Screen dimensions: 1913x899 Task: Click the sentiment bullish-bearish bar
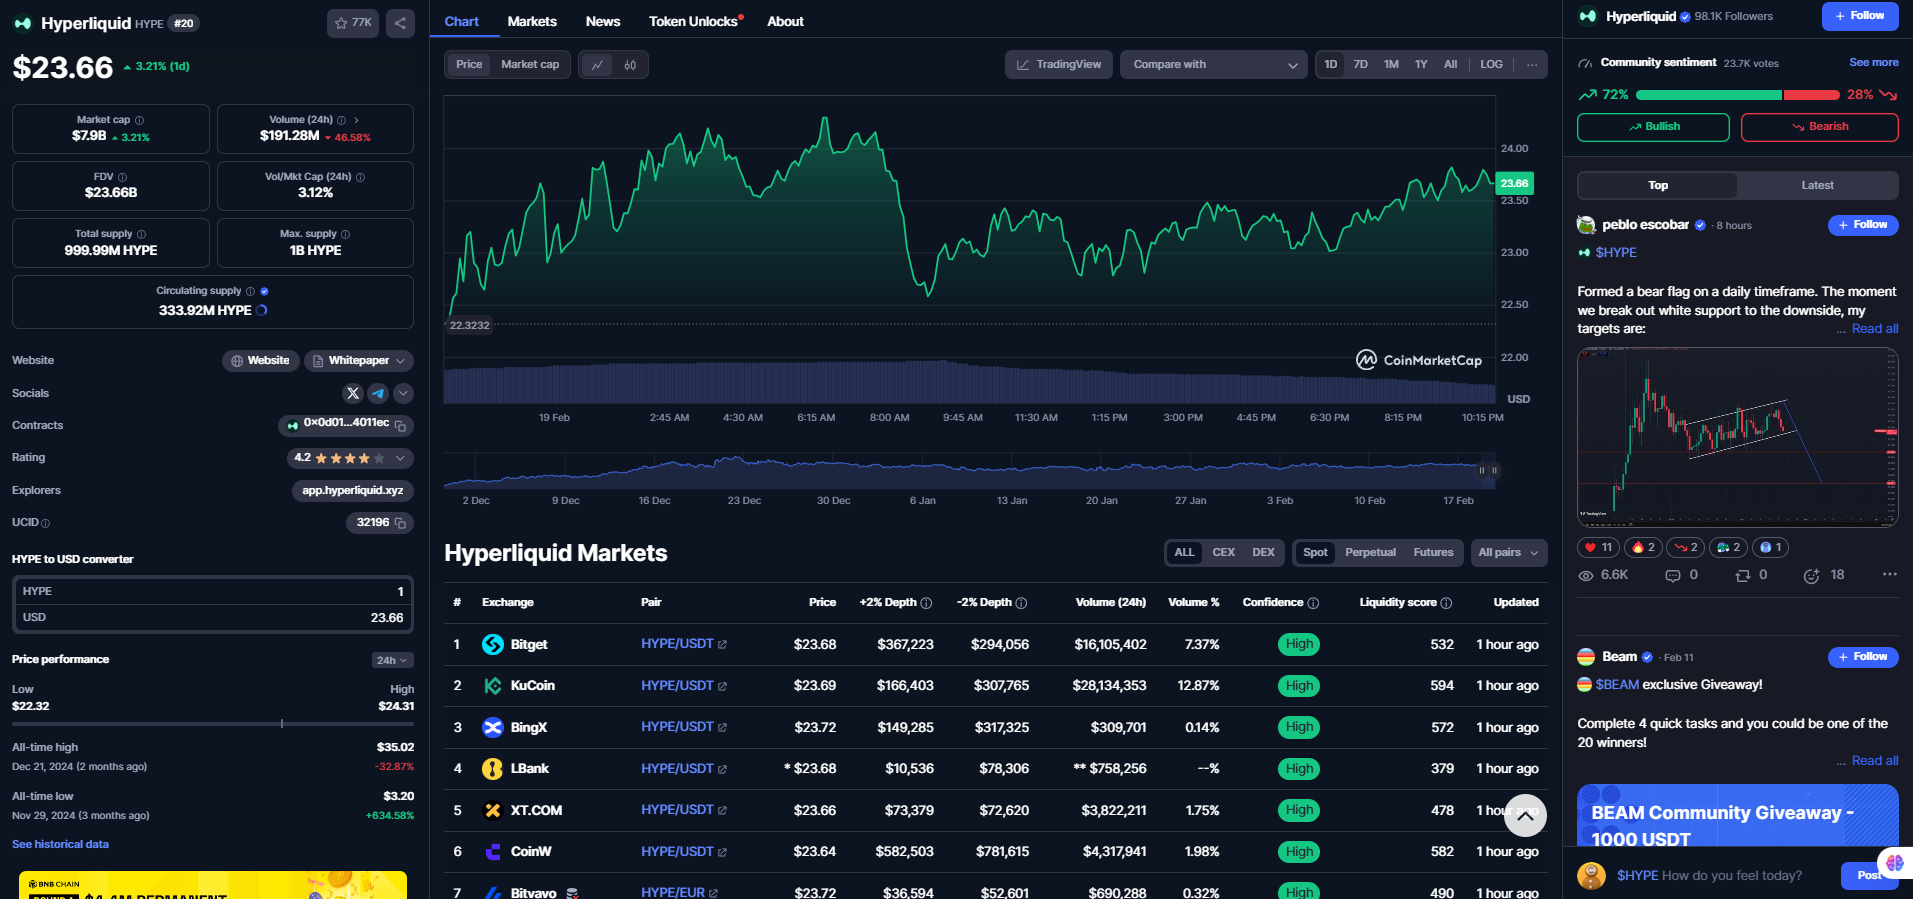1738,95
